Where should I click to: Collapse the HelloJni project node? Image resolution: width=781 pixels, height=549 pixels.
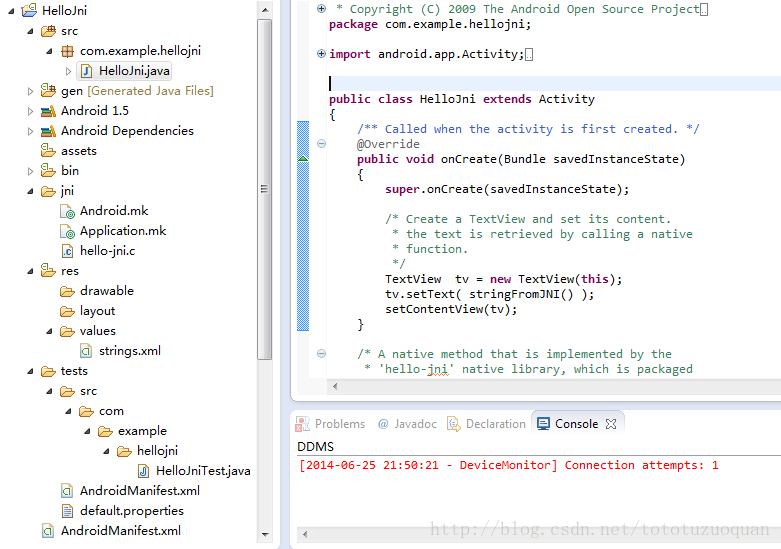coord(11,10)
